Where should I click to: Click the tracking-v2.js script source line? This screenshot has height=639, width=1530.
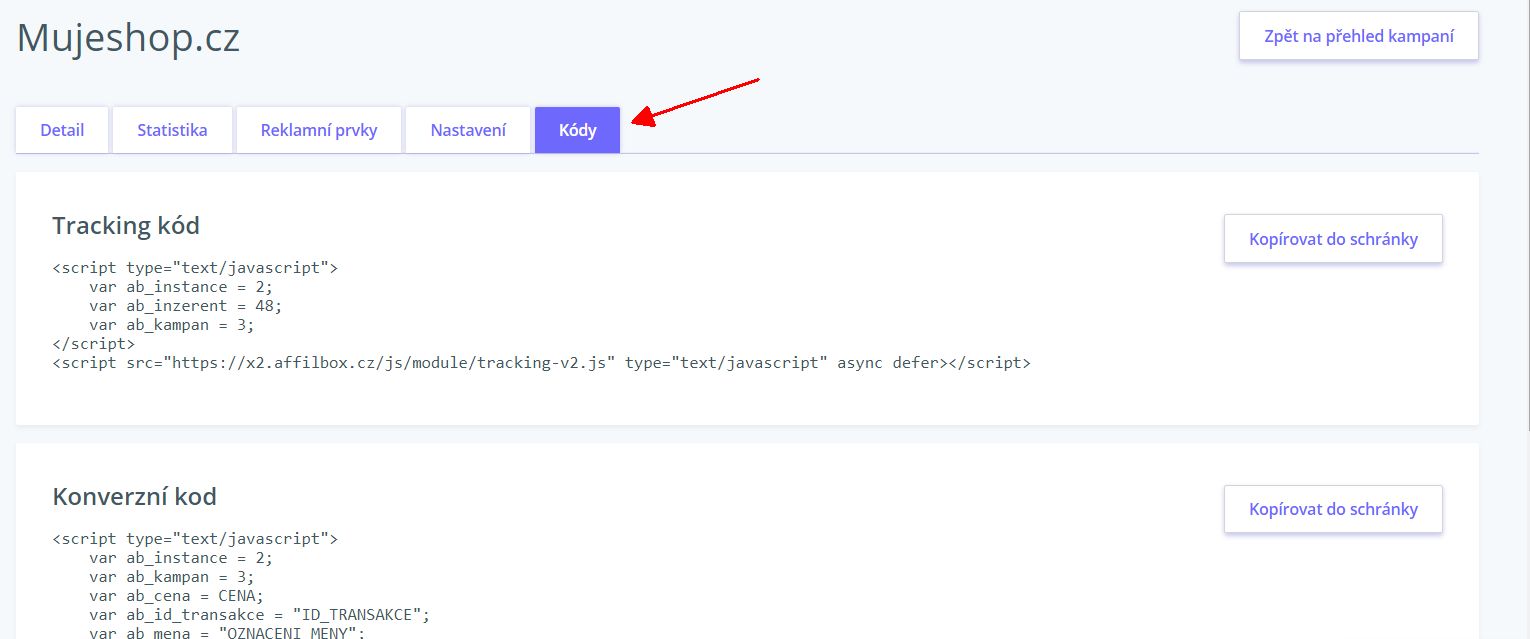pos(540,363)
